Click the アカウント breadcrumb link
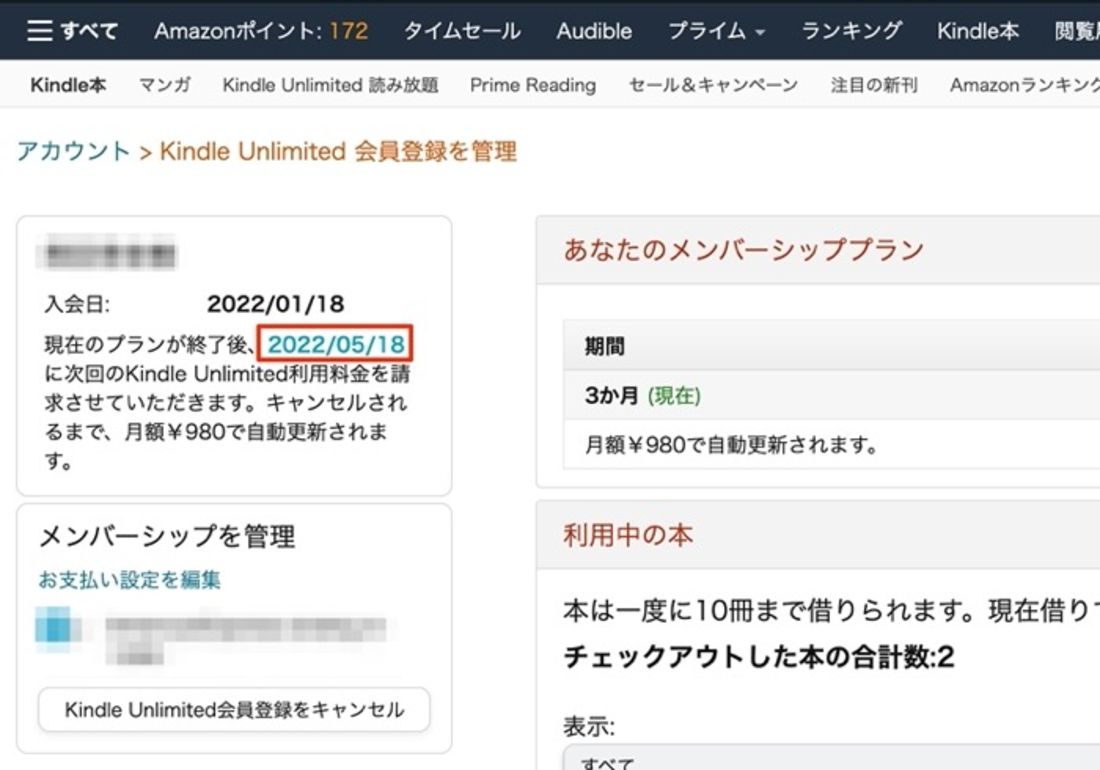The image size is (1100, 770). 74,151
